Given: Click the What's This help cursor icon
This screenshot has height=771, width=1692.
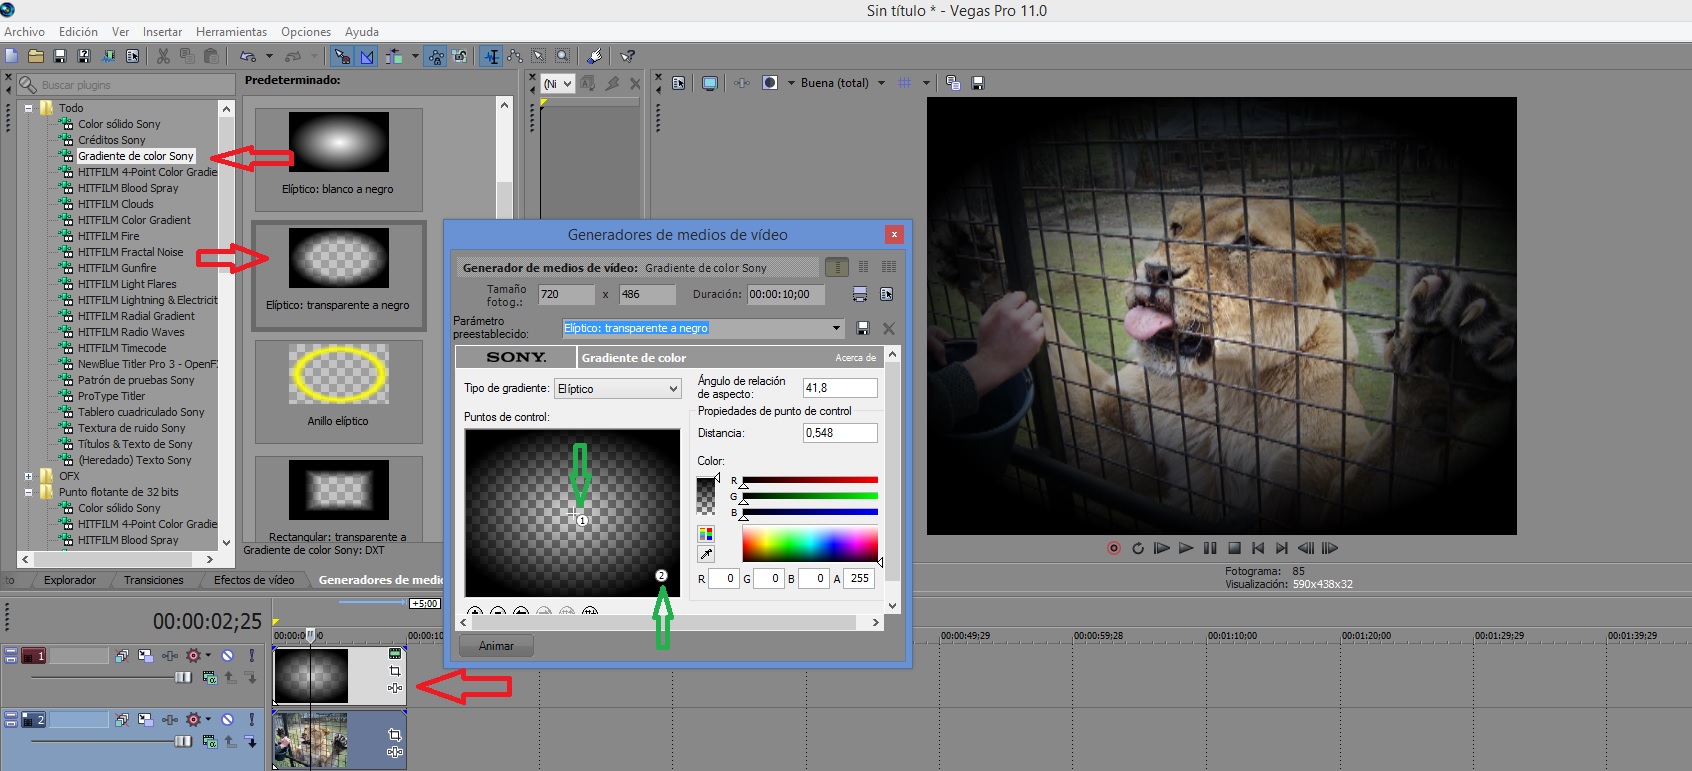Looking at the screenshot, I should point(627,56).
